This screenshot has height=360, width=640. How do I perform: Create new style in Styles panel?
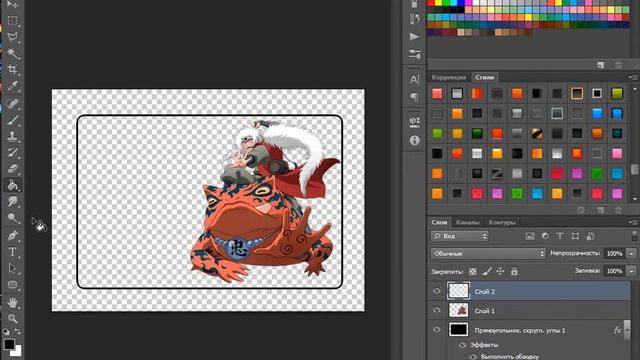tap(600, 210)
